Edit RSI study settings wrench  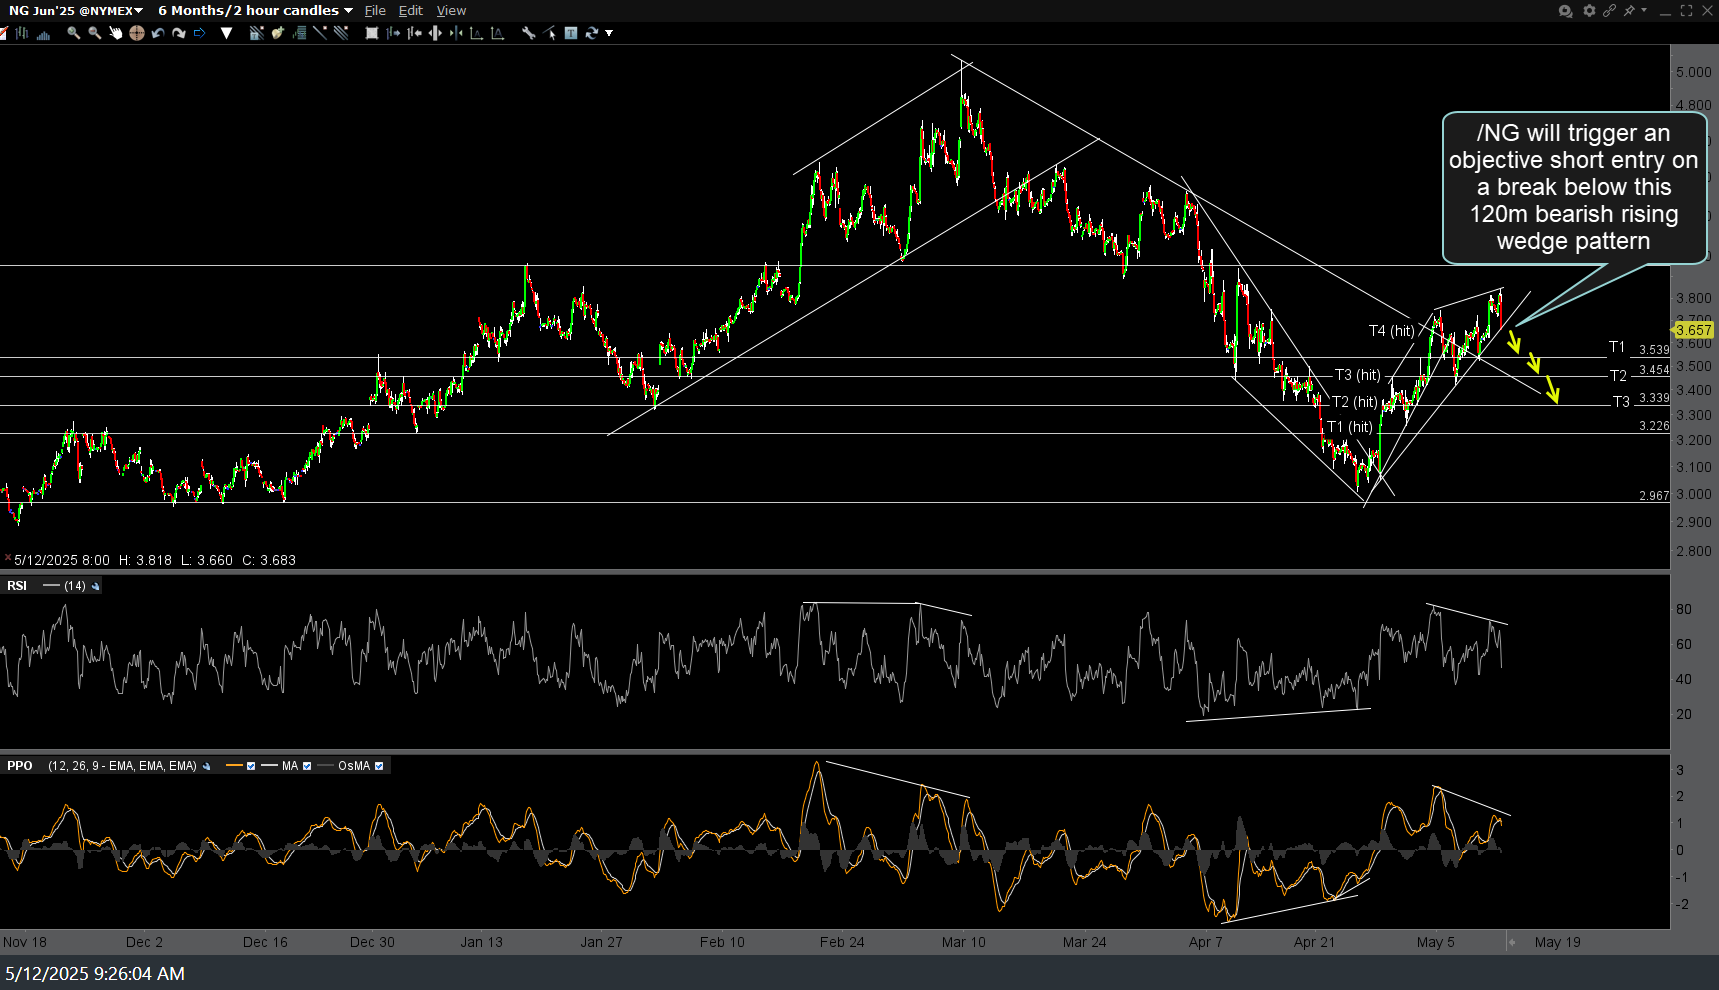pyautogui.click(x=96, y=586)
